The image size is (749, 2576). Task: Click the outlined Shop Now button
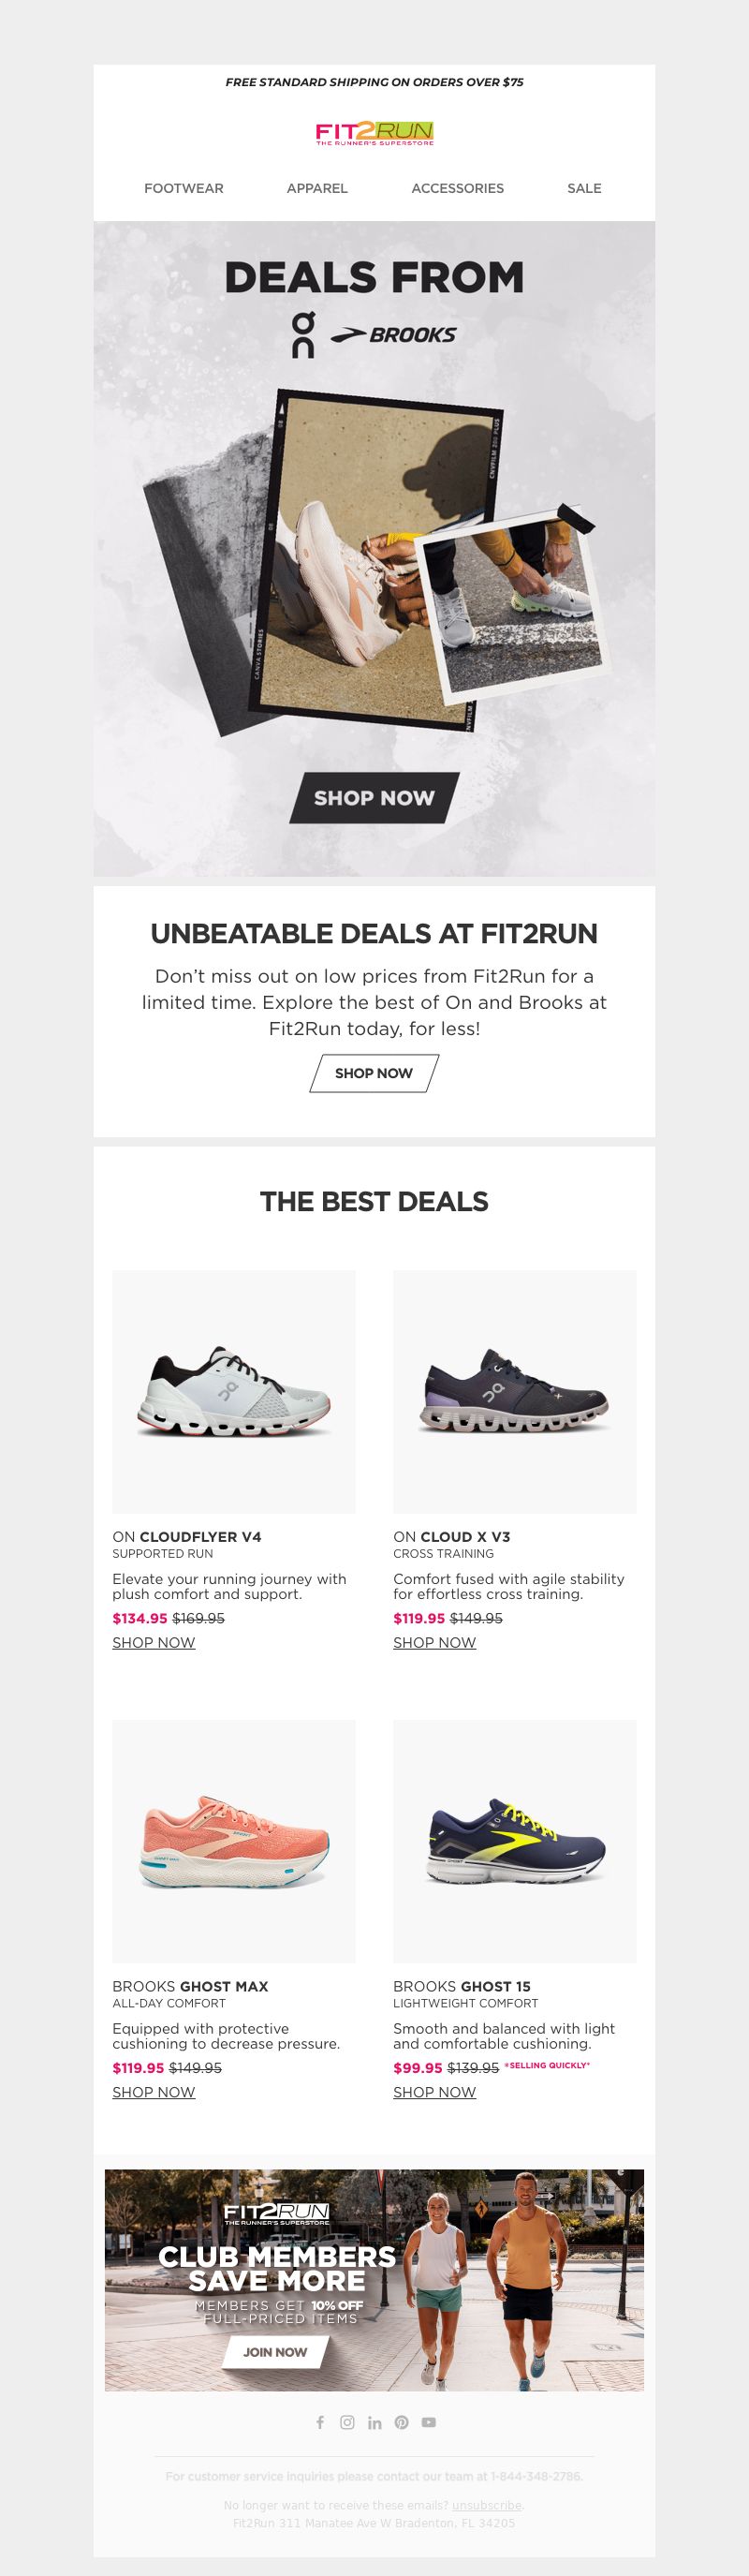click(x=374, y=1073)
